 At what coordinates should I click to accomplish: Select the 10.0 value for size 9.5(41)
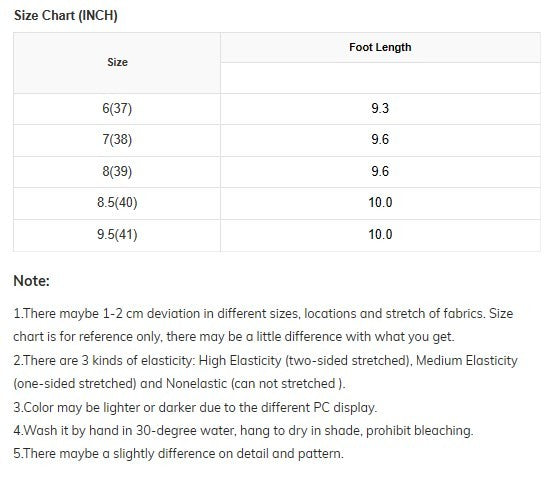pos(380,235)
